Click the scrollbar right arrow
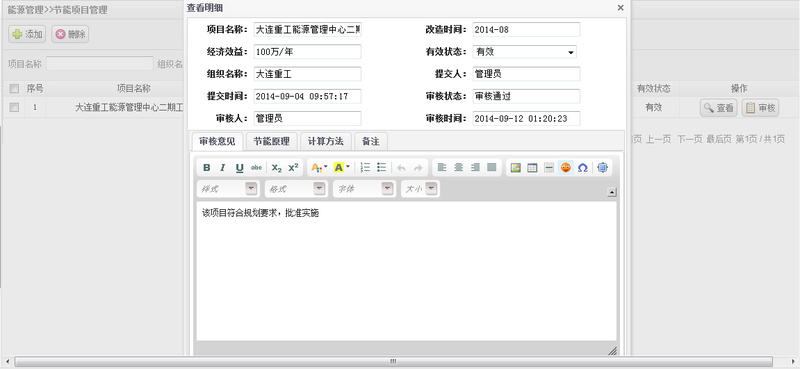This screenshot has height=369, width=800. (793, 361)
